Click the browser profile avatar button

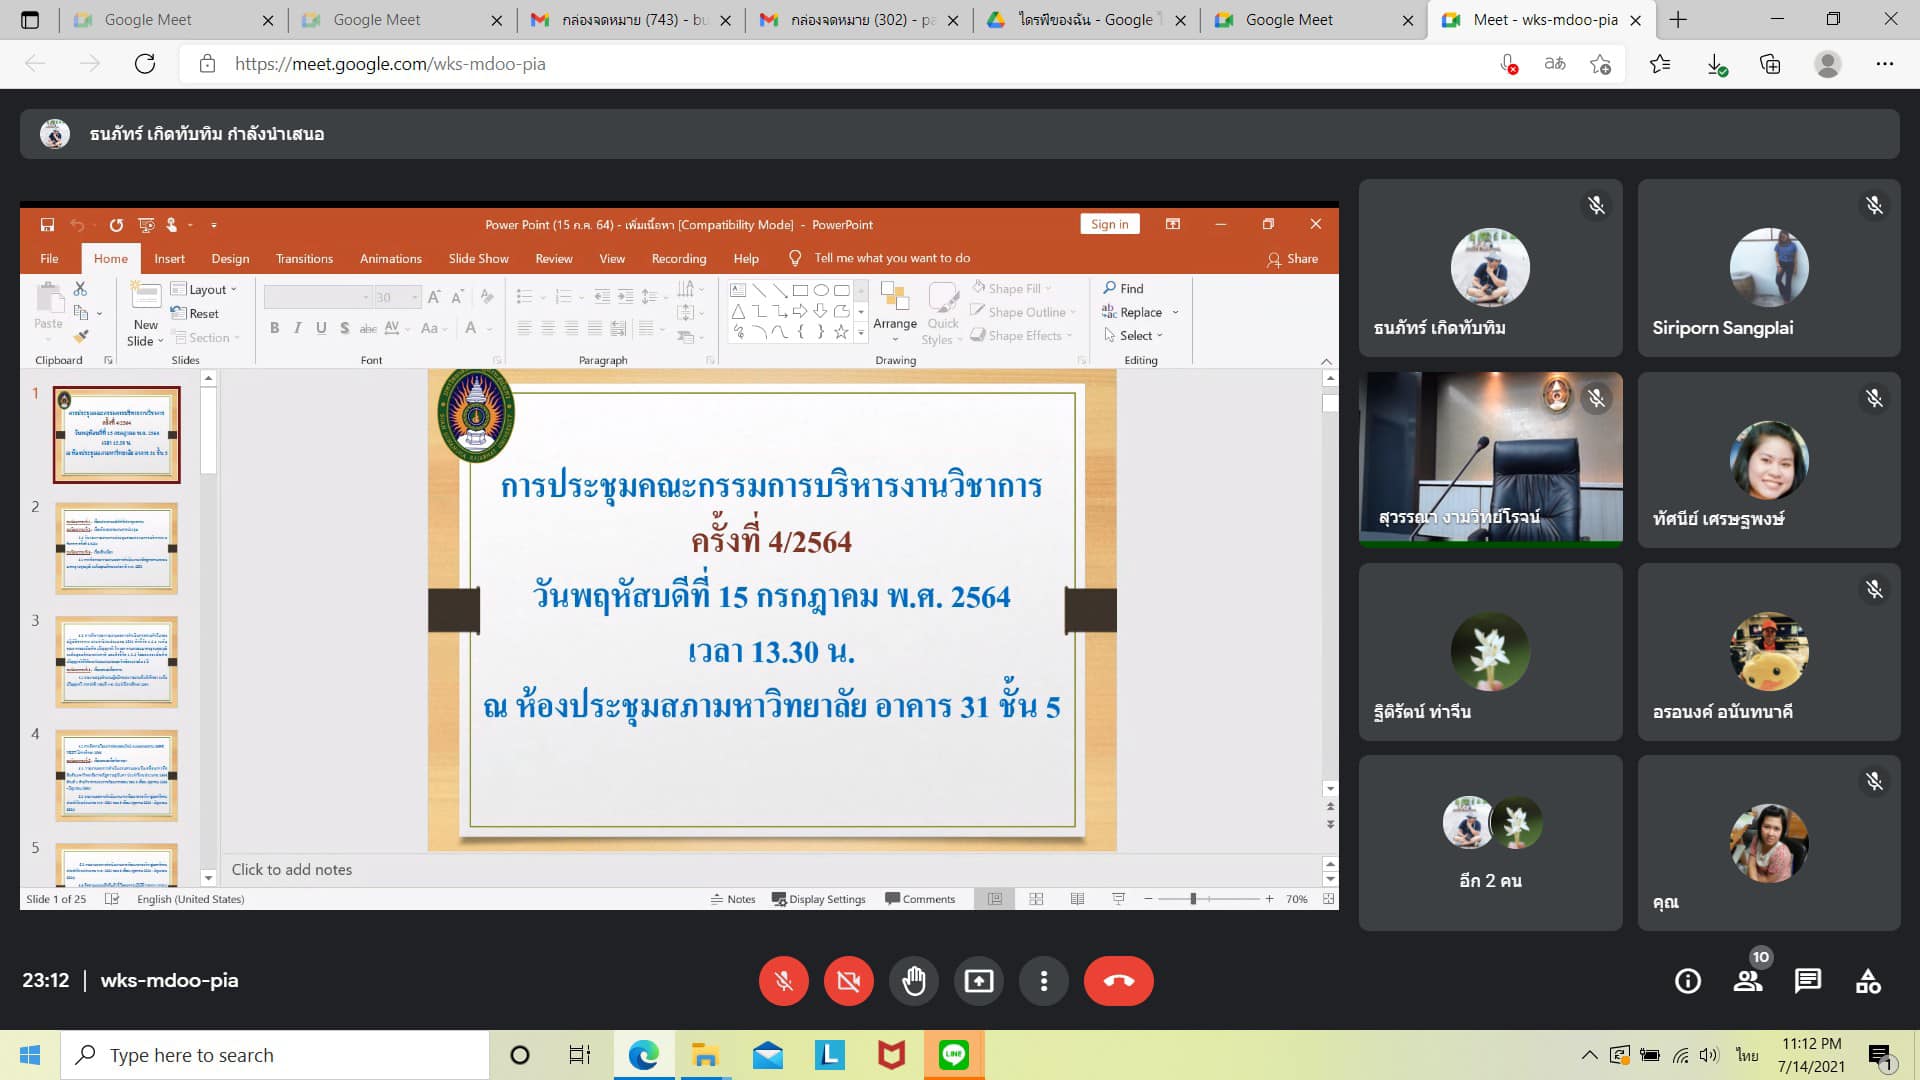coord(1827,64)
